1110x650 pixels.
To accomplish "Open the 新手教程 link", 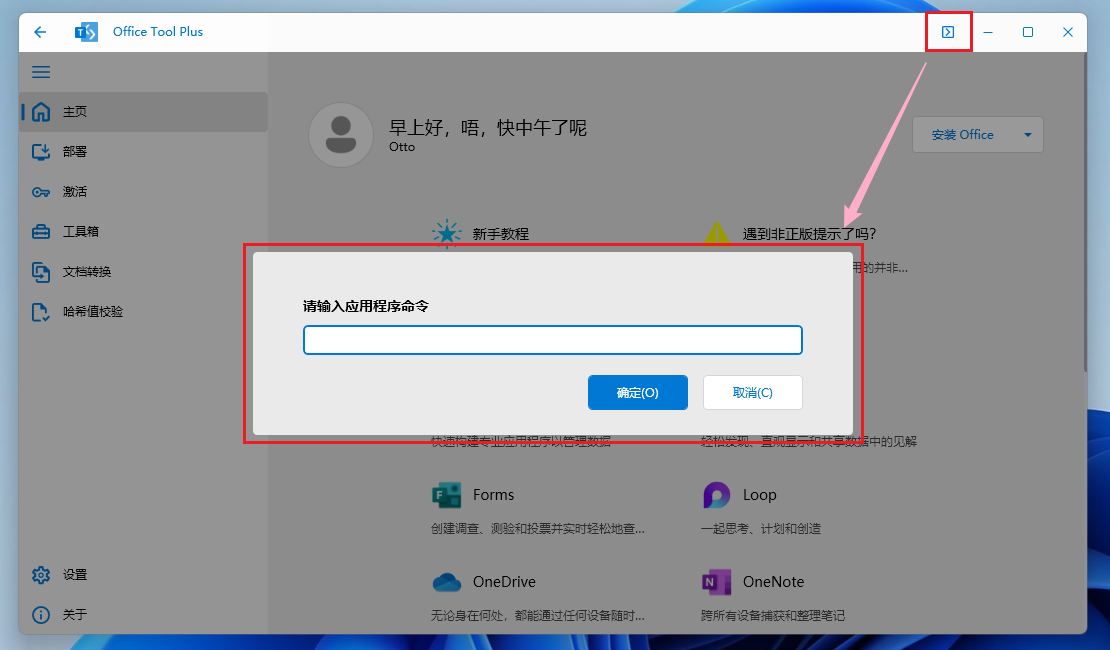I will tap(500, 234).
